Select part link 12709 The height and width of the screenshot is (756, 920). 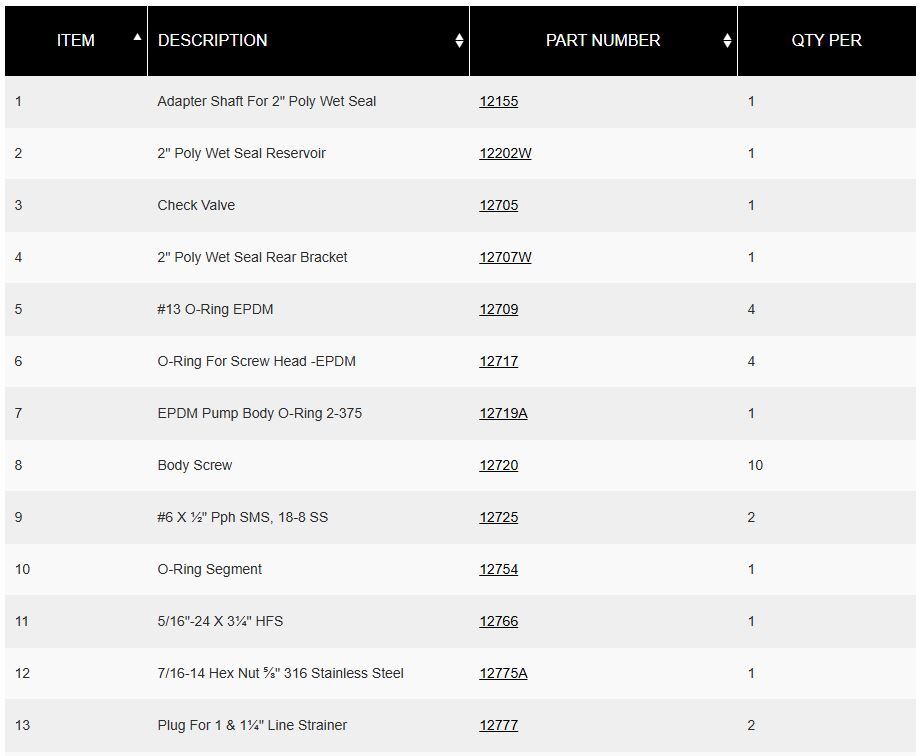498,309
